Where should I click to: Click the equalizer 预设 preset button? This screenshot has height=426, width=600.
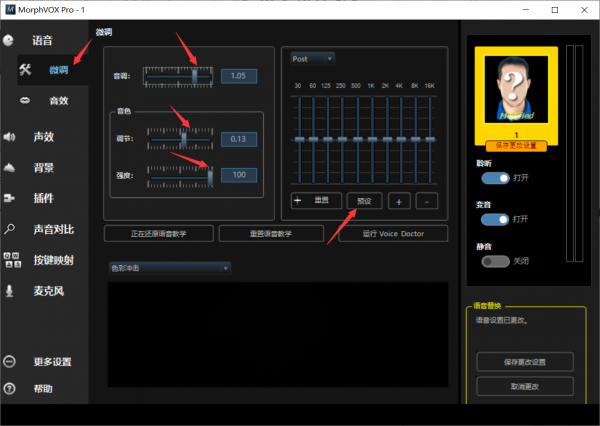364,201
